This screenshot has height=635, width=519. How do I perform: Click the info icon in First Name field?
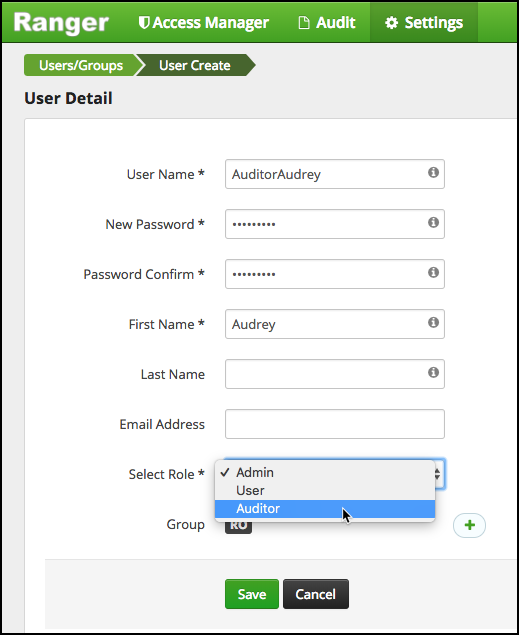pos(433,322)
